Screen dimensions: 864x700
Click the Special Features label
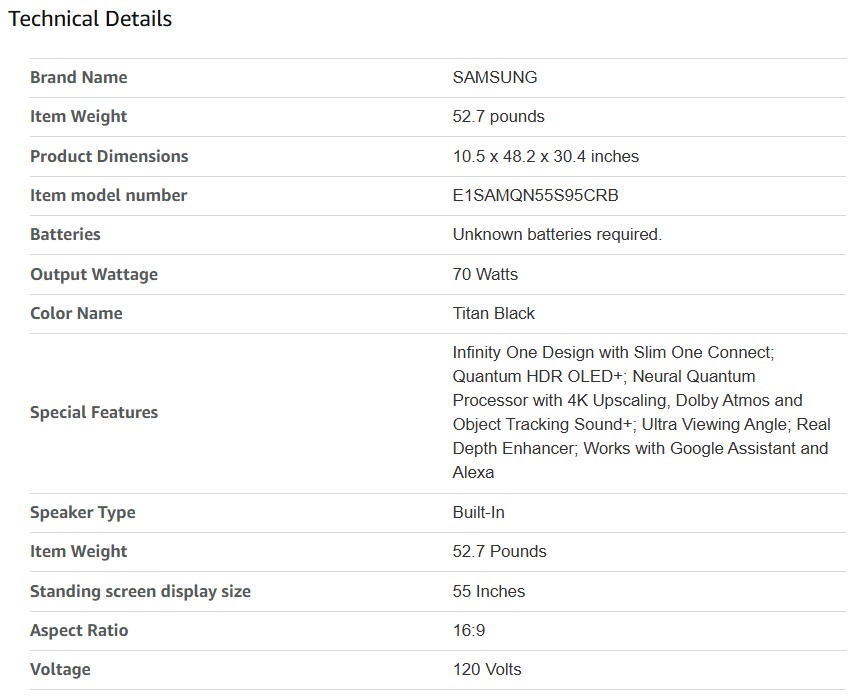(x=94, y=412)
